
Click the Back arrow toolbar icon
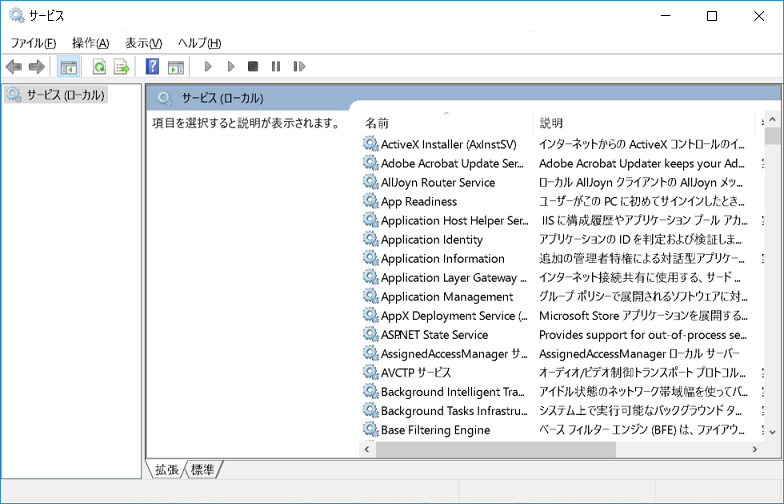tap(13, 67)
